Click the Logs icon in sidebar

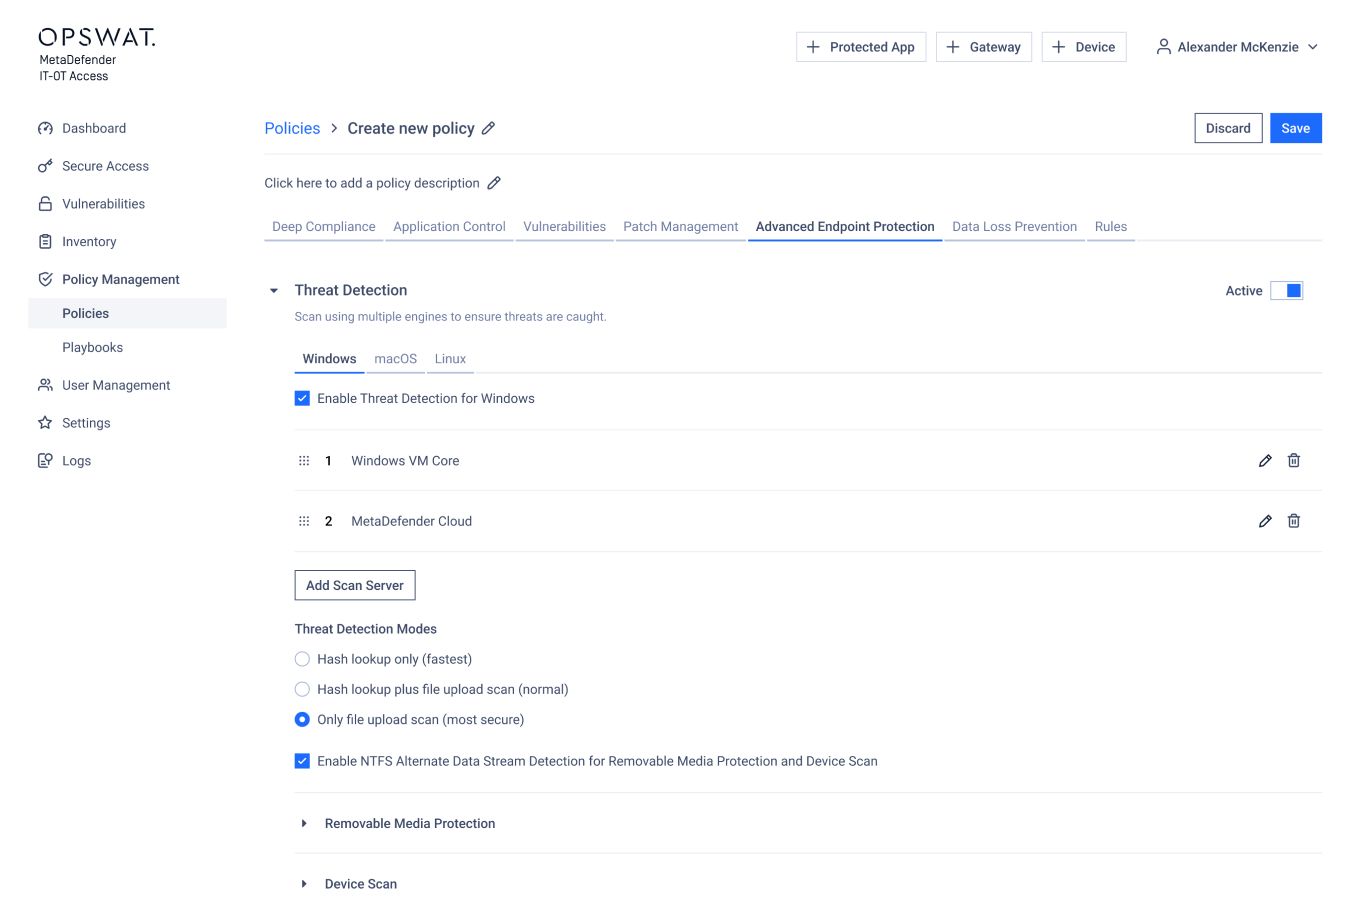click(x=45, y=461)
